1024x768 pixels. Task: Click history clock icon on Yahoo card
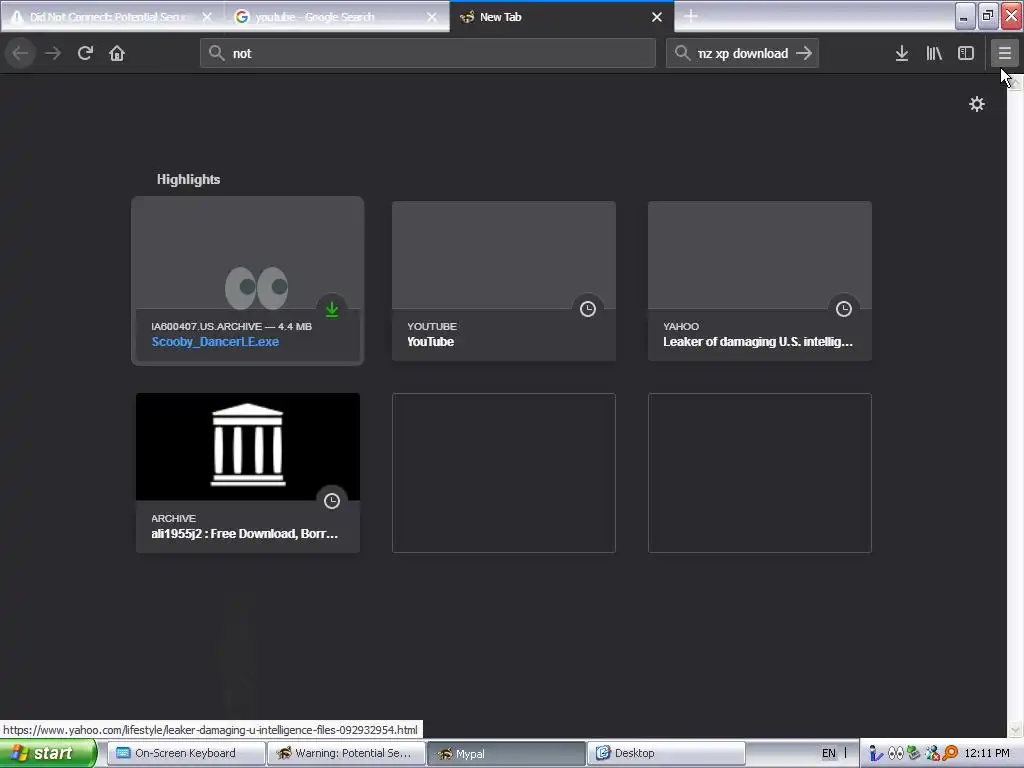(844, 309)
